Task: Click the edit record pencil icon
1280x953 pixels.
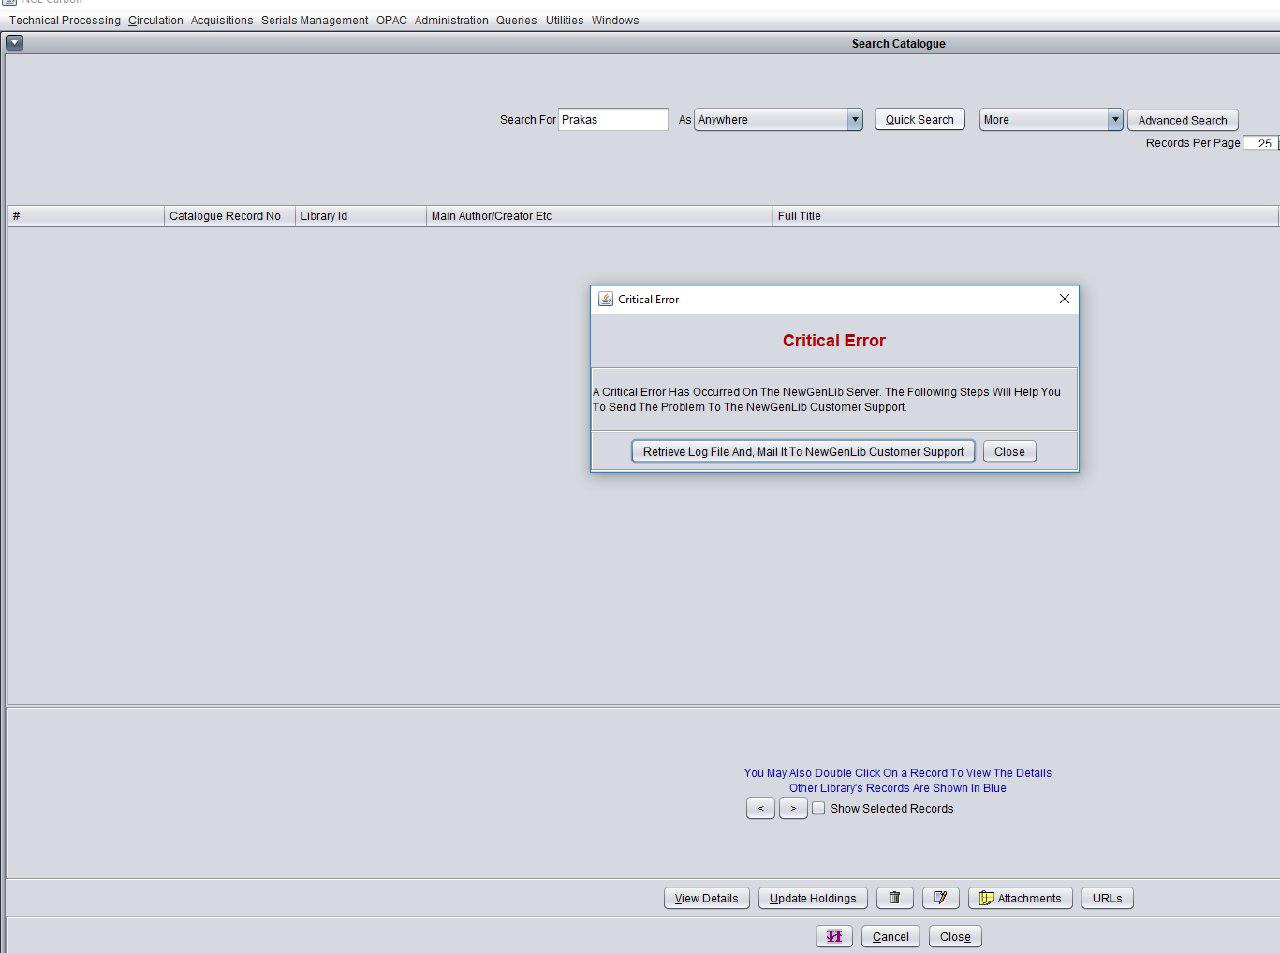Action: click(x=940, y=898)
